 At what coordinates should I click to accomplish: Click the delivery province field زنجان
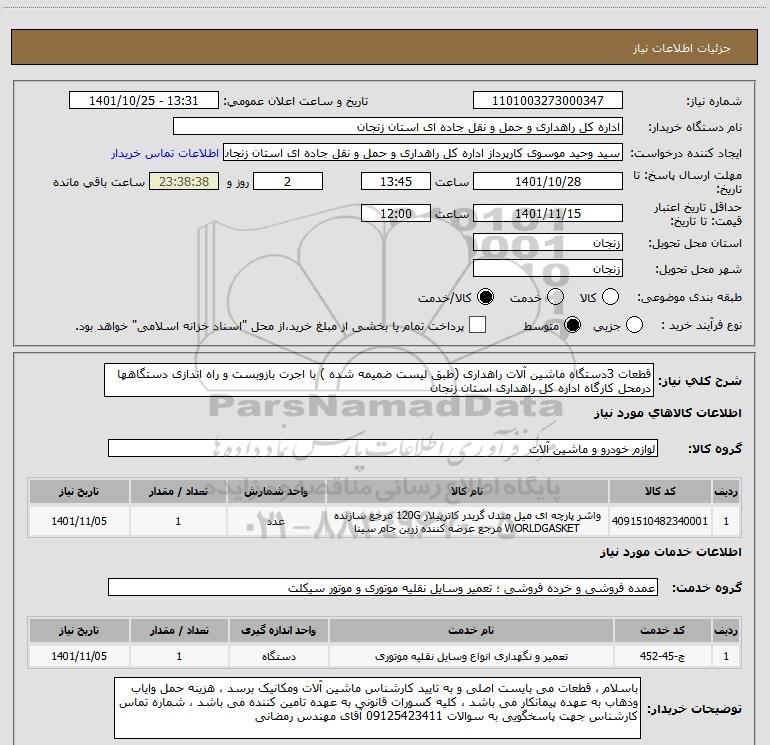tap(548, 243)
